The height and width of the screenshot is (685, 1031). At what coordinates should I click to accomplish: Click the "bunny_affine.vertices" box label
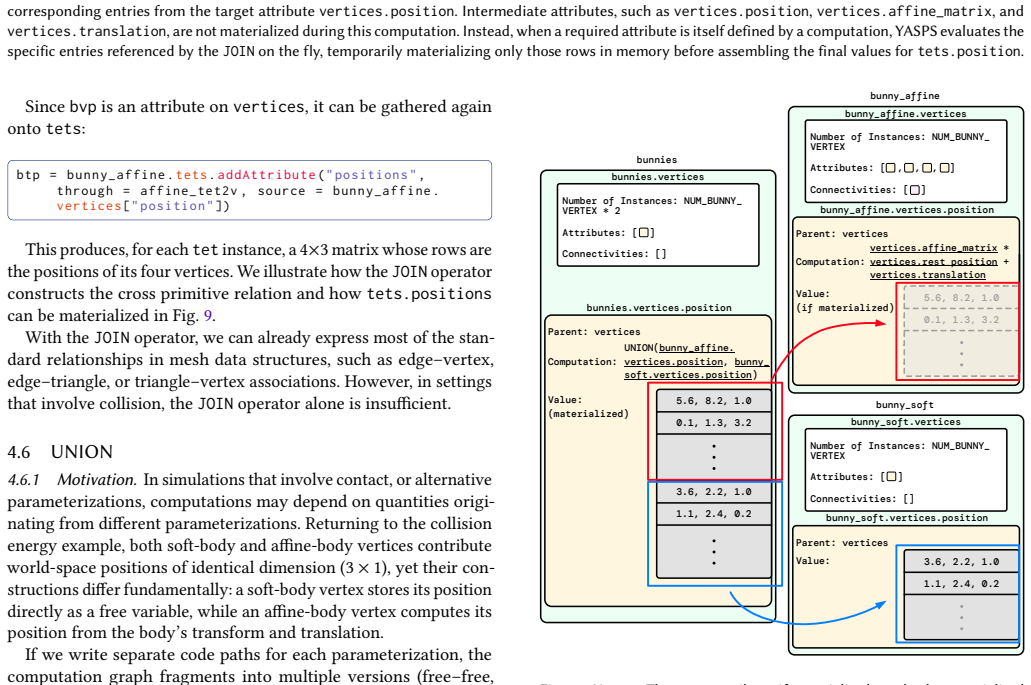[905, 114]
